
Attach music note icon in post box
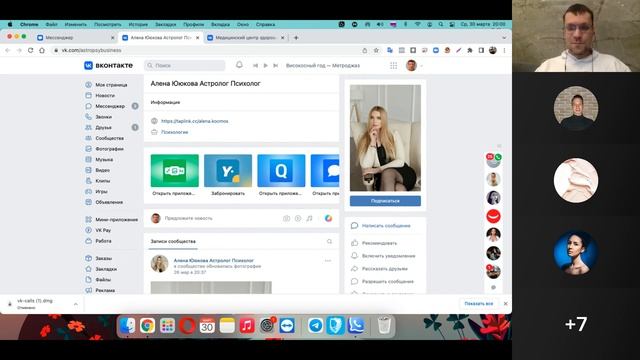(309, 218)
